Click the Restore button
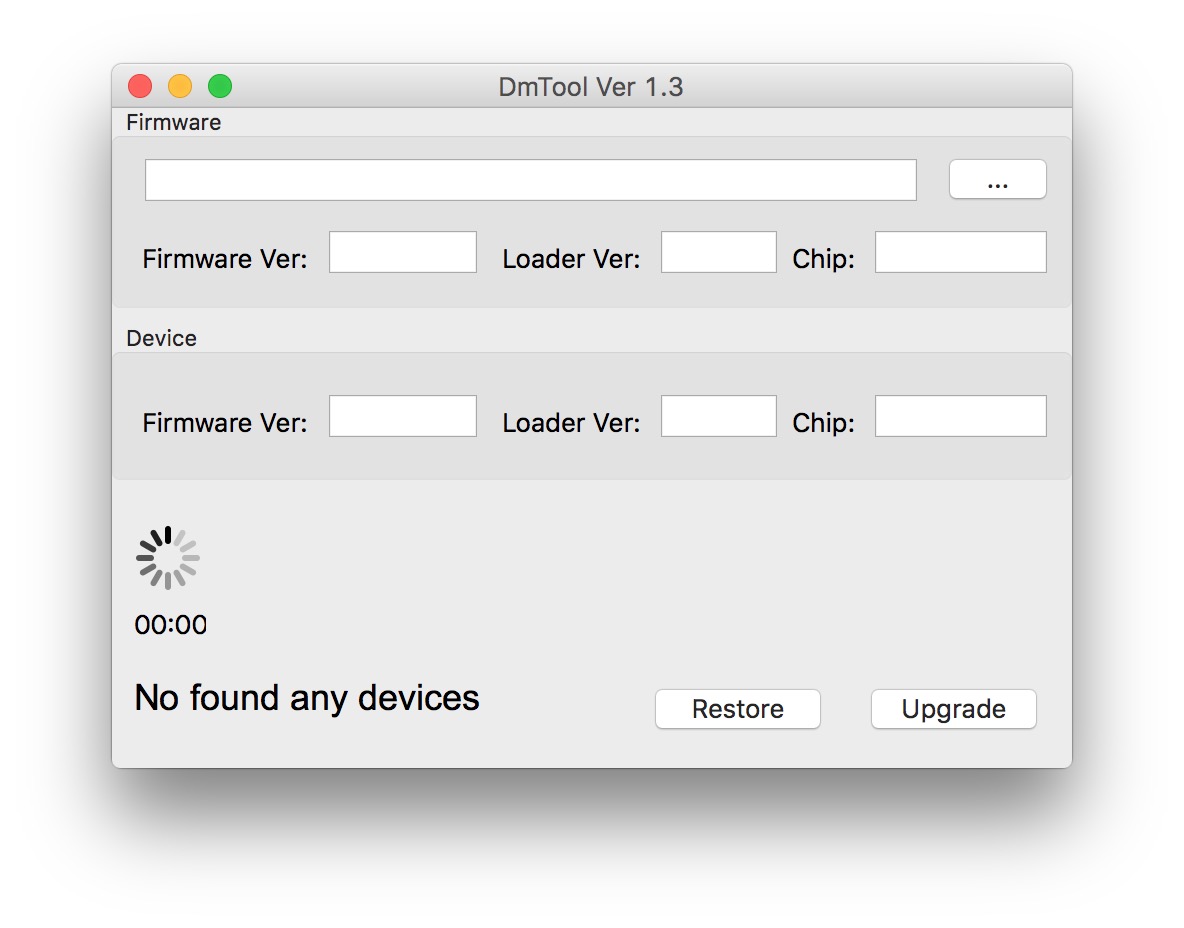The width and height of the screenshot is (1184, 928). pyautogui.click(x=737, y=709)
